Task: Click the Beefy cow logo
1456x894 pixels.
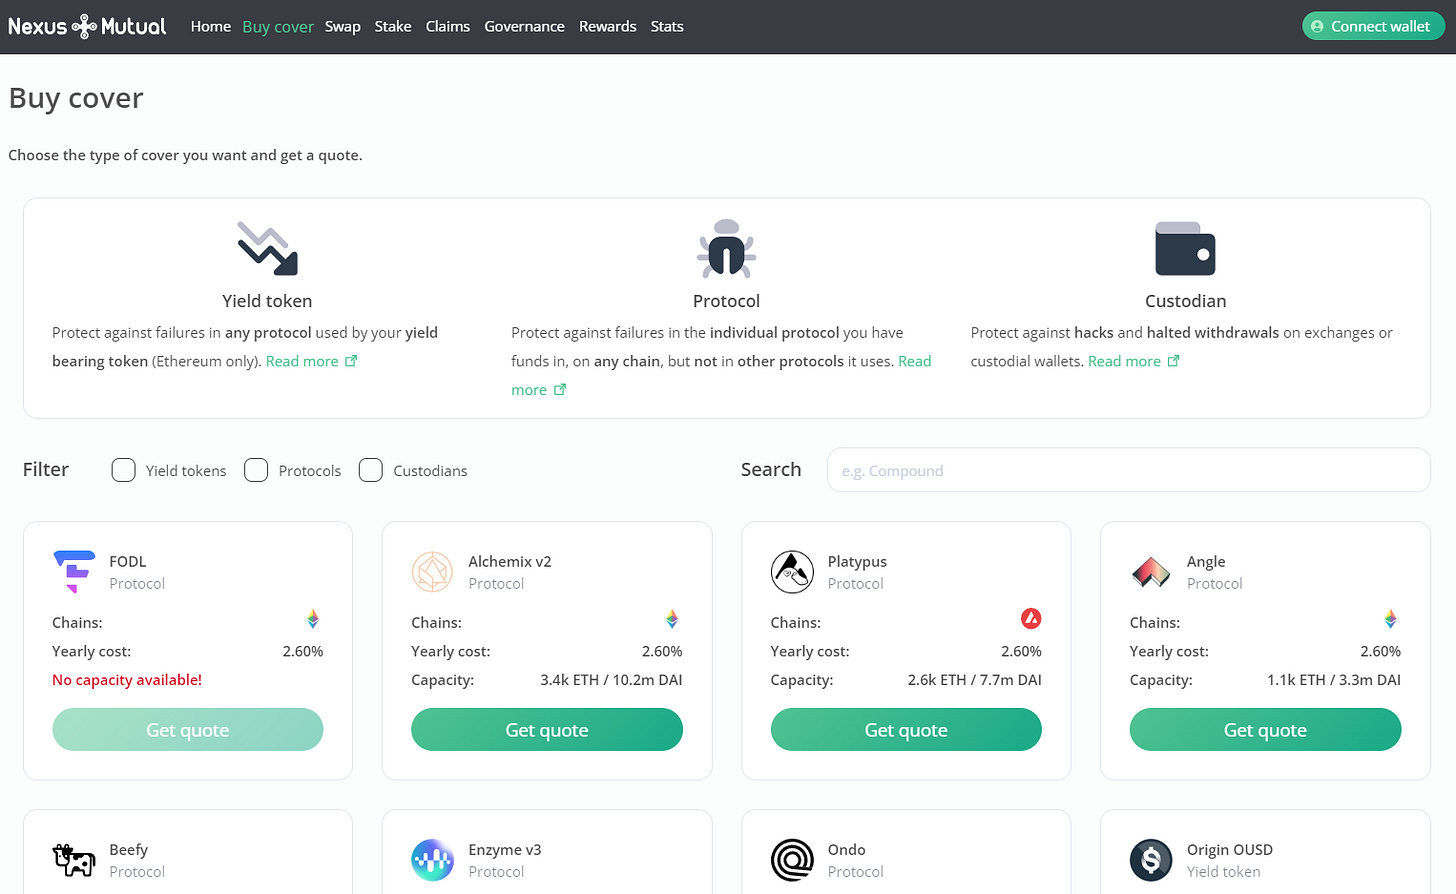Action: tap(74, 860)
